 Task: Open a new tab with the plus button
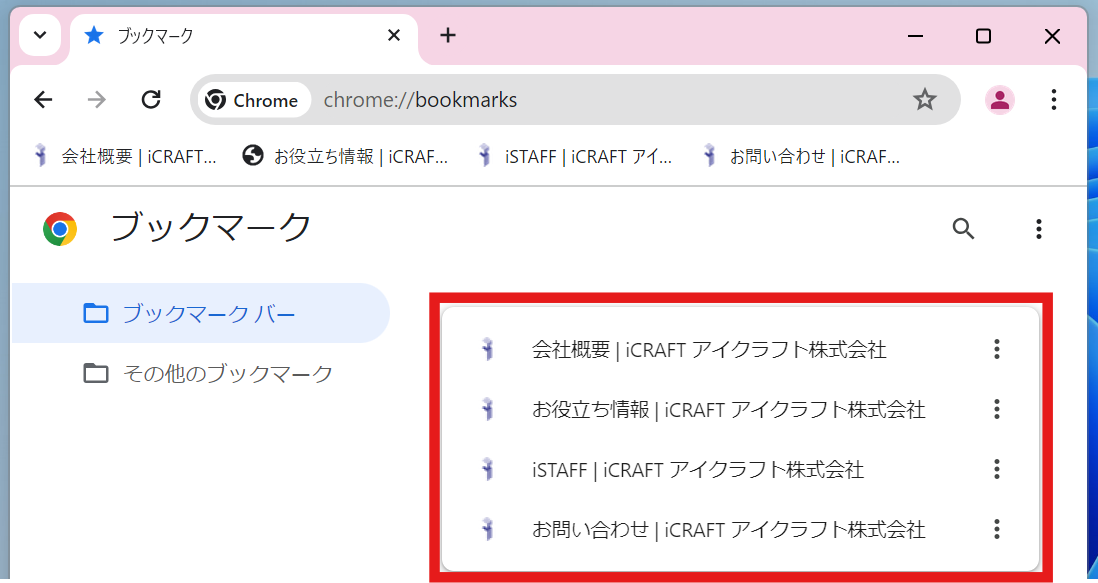pos(447,34)
